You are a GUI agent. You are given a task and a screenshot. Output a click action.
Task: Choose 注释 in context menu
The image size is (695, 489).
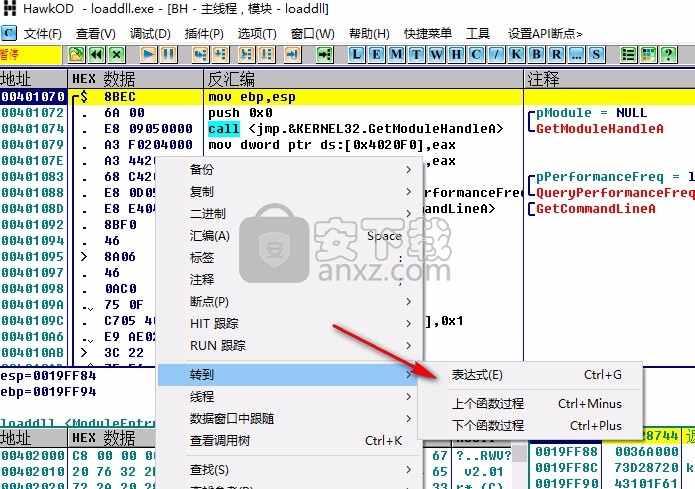pos(288,280)
